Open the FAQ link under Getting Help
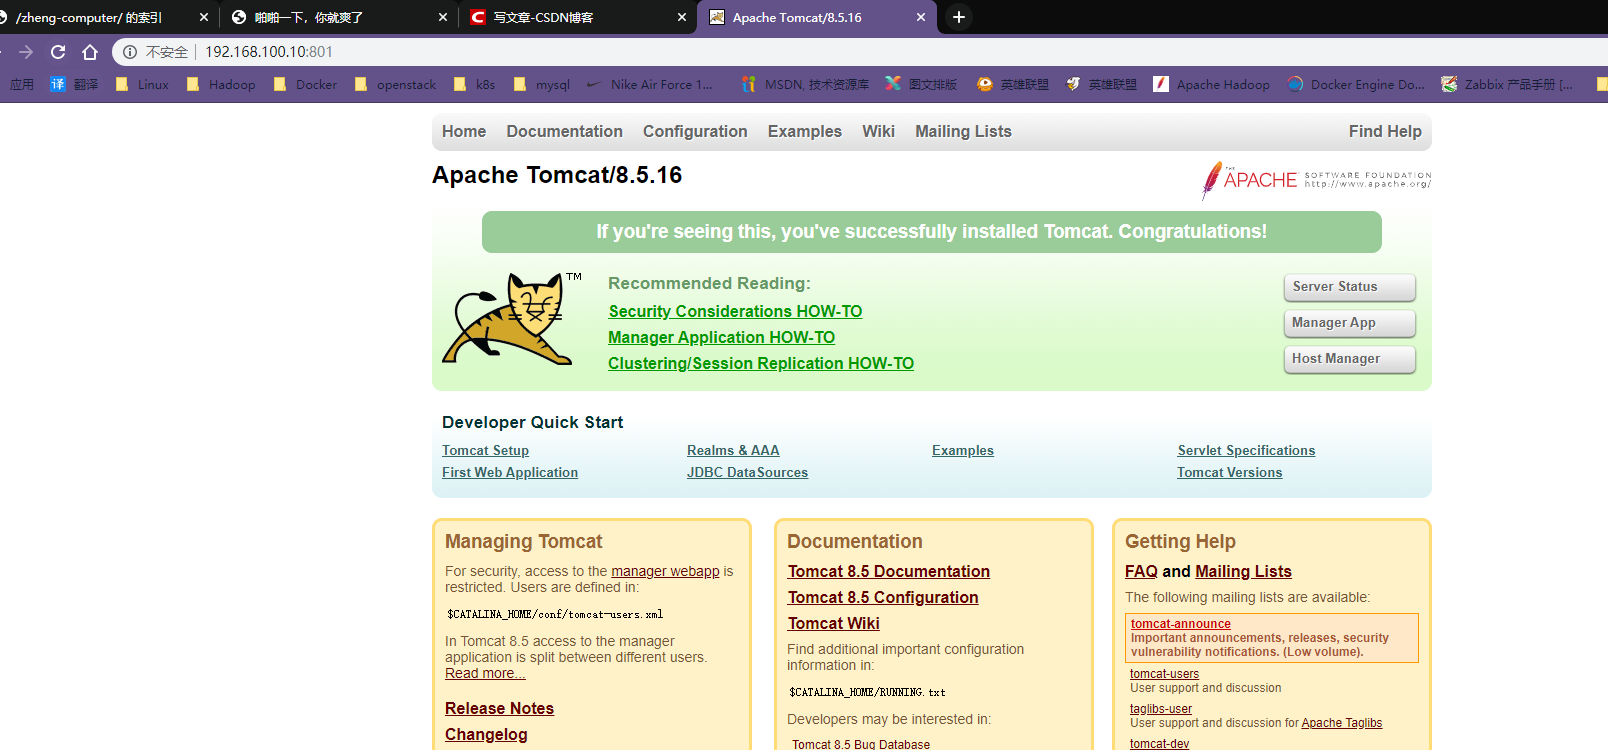This screenshot has width=1608, height=750. click(x=1141, y=571)
